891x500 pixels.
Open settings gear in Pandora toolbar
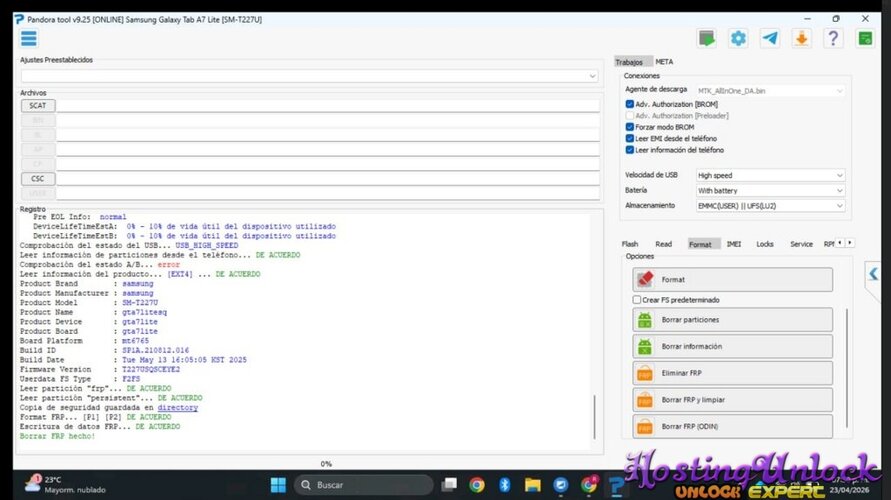click(x=738, y=39)
